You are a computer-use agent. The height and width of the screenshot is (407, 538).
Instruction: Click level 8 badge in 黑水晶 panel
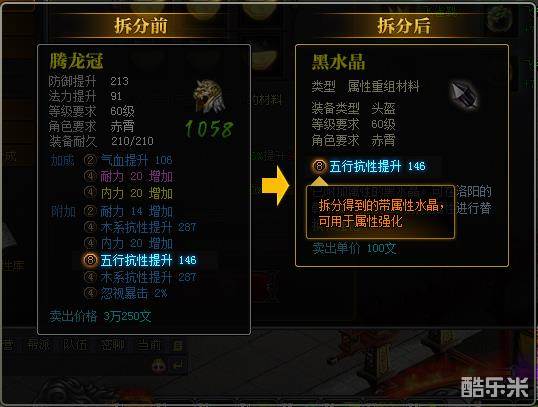[x=319, y=166]
